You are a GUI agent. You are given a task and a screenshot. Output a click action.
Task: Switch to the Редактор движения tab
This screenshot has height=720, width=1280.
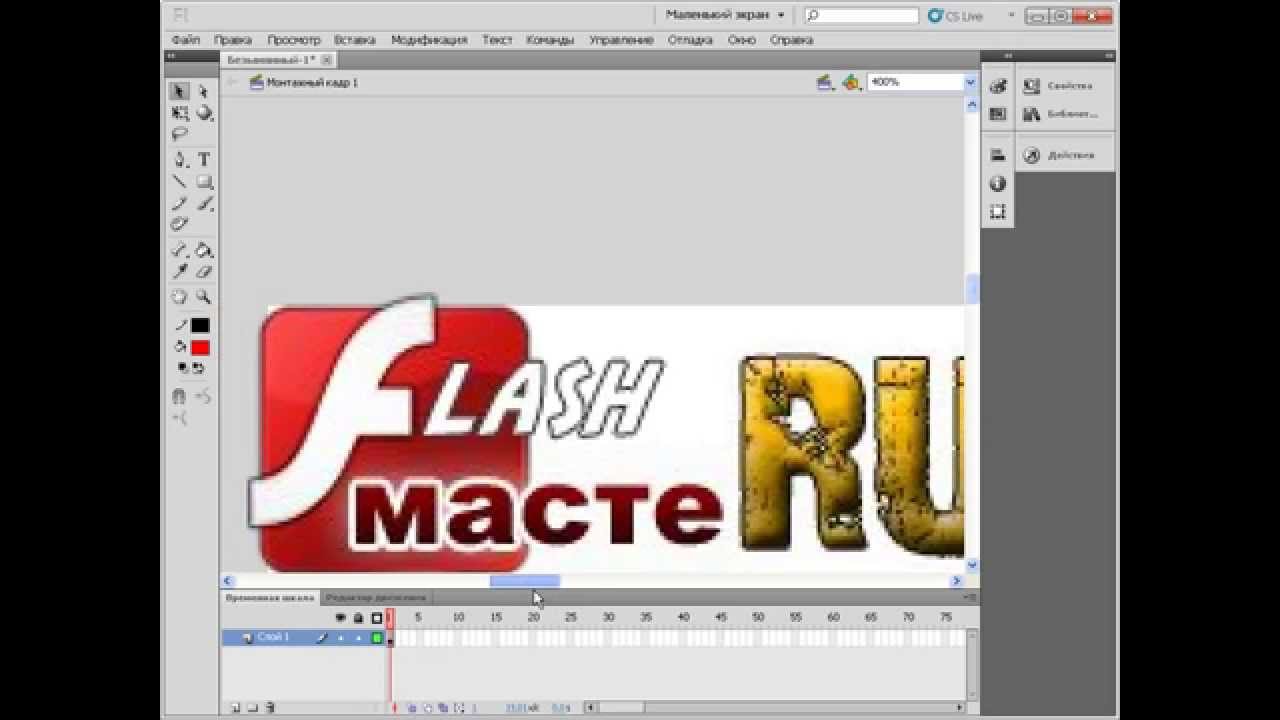(376, 597)
